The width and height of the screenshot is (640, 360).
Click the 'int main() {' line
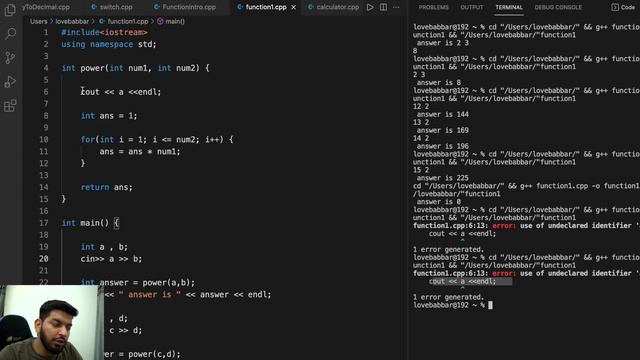[90, 223]
